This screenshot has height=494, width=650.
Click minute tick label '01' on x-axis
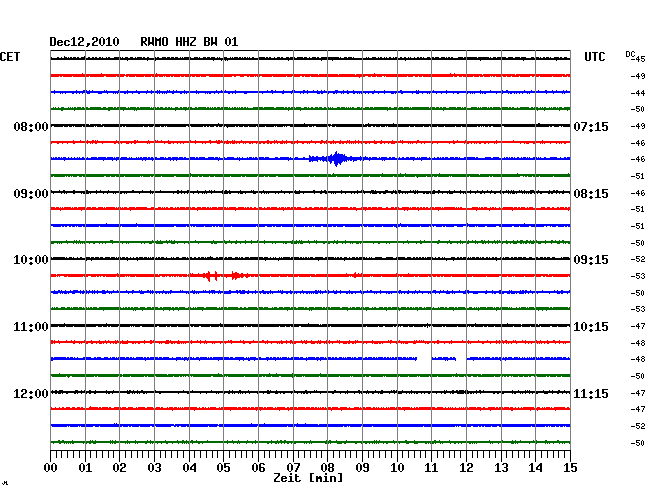coord(85,468)
